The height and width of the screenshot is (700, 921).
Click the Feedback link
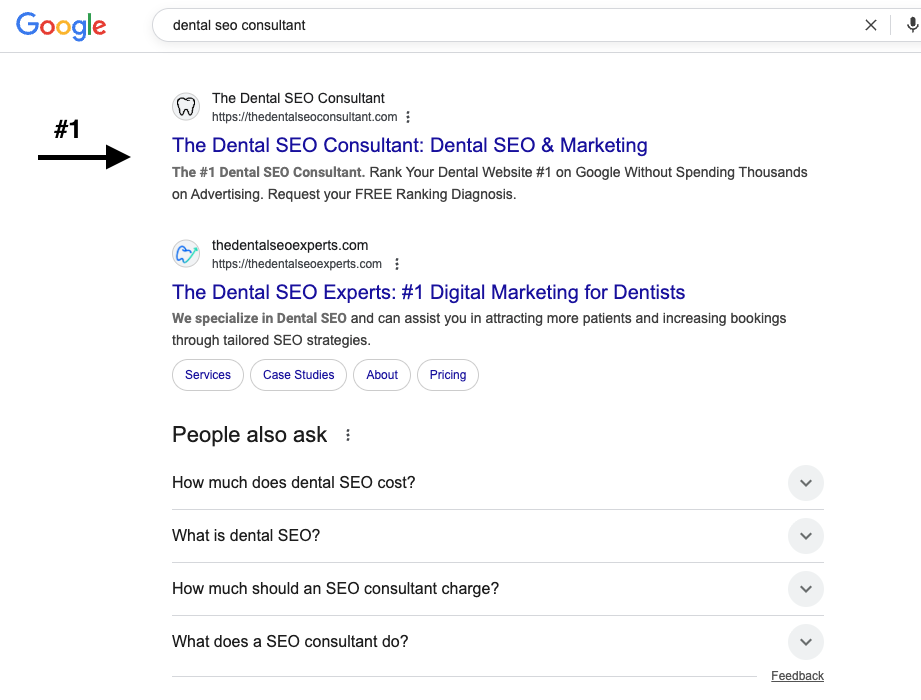click(797, 676)
